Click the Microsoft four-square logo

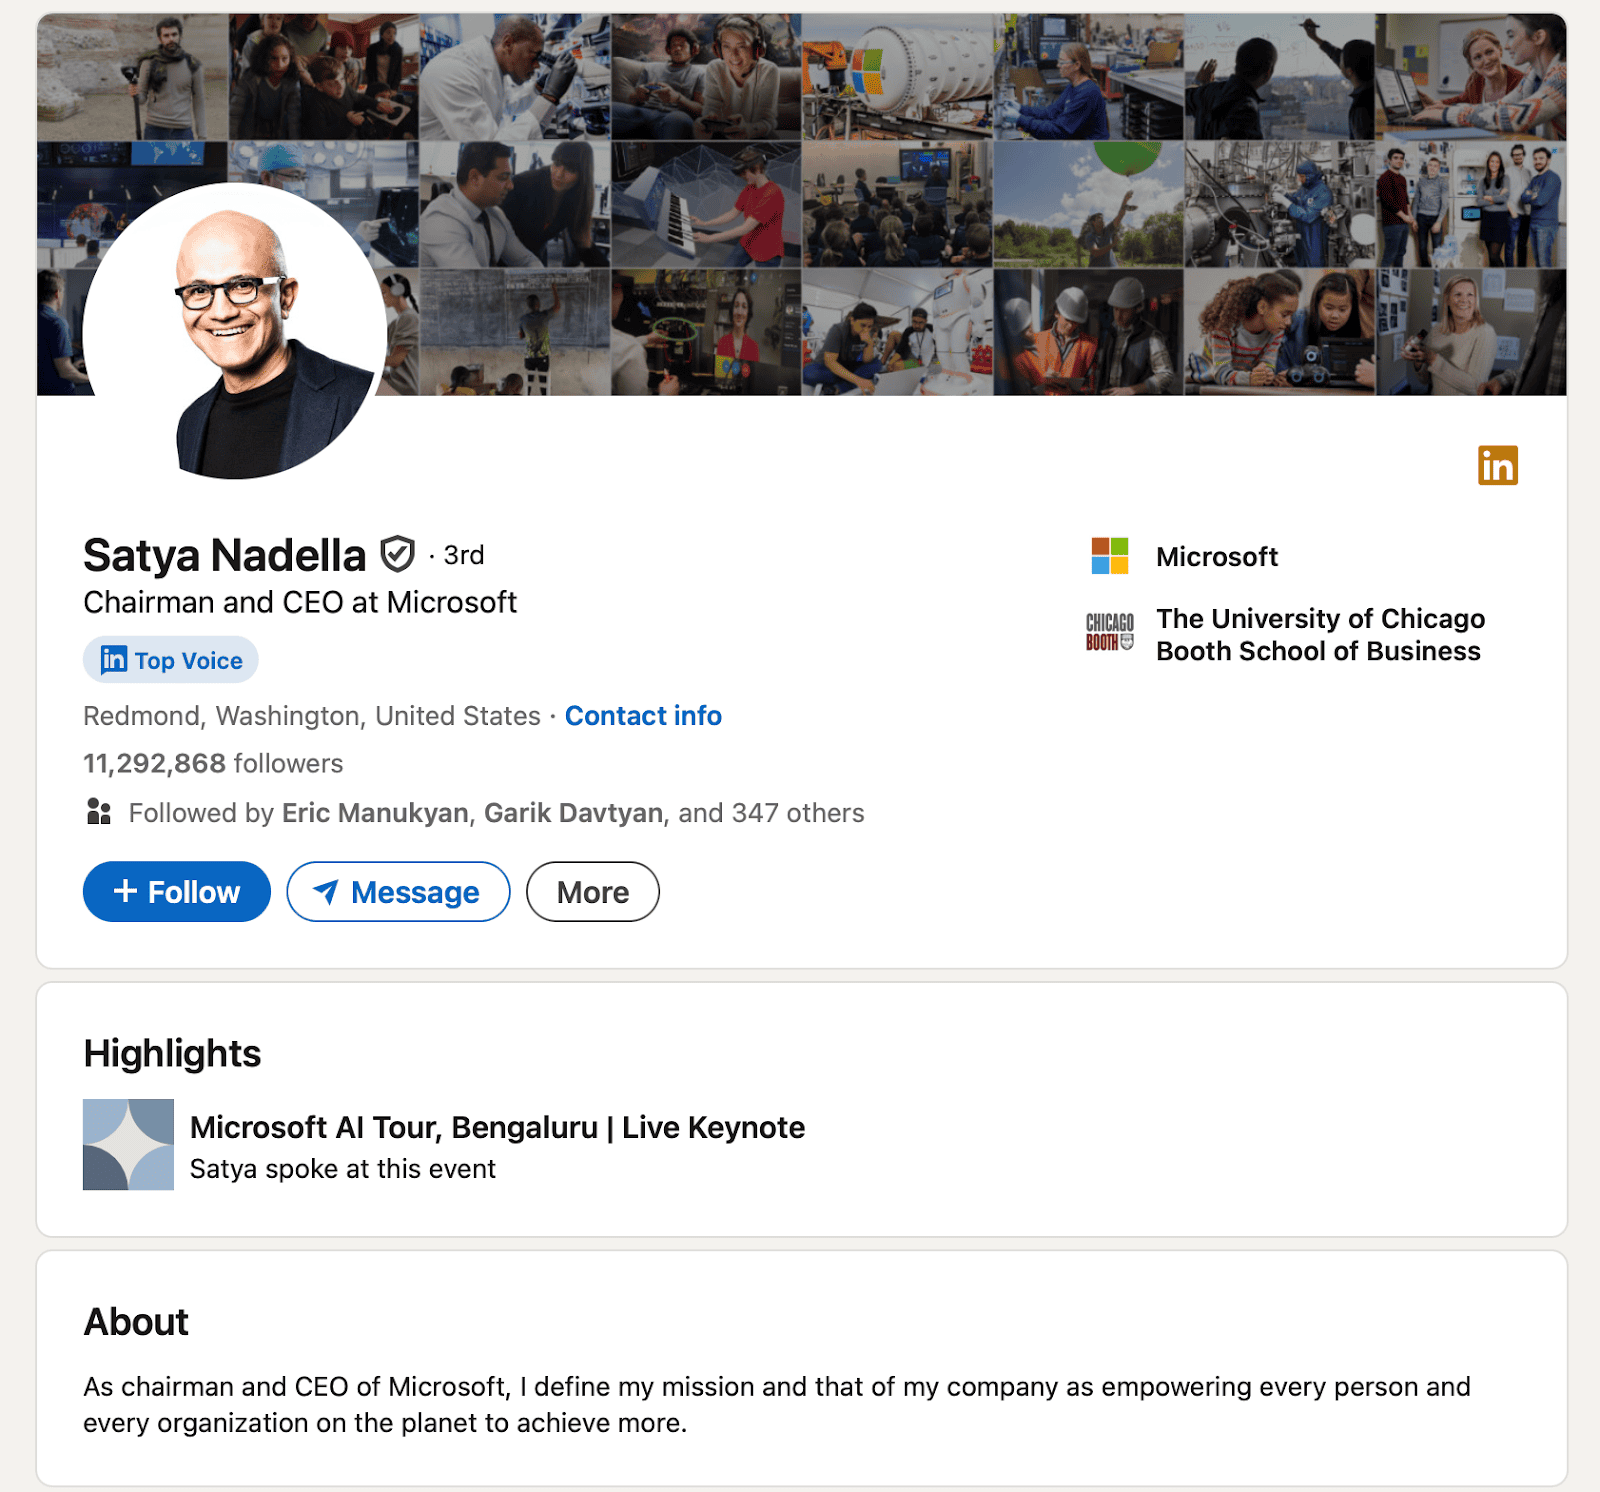coord(1109,556)
